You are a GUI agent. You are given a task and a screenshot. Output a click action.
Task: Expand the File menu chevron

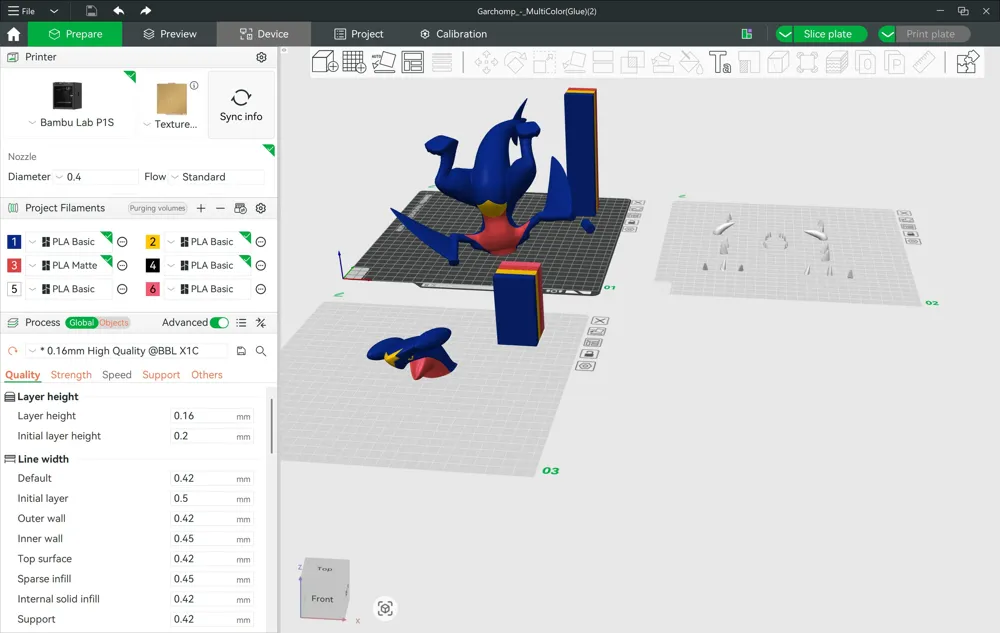click(54, 11)
